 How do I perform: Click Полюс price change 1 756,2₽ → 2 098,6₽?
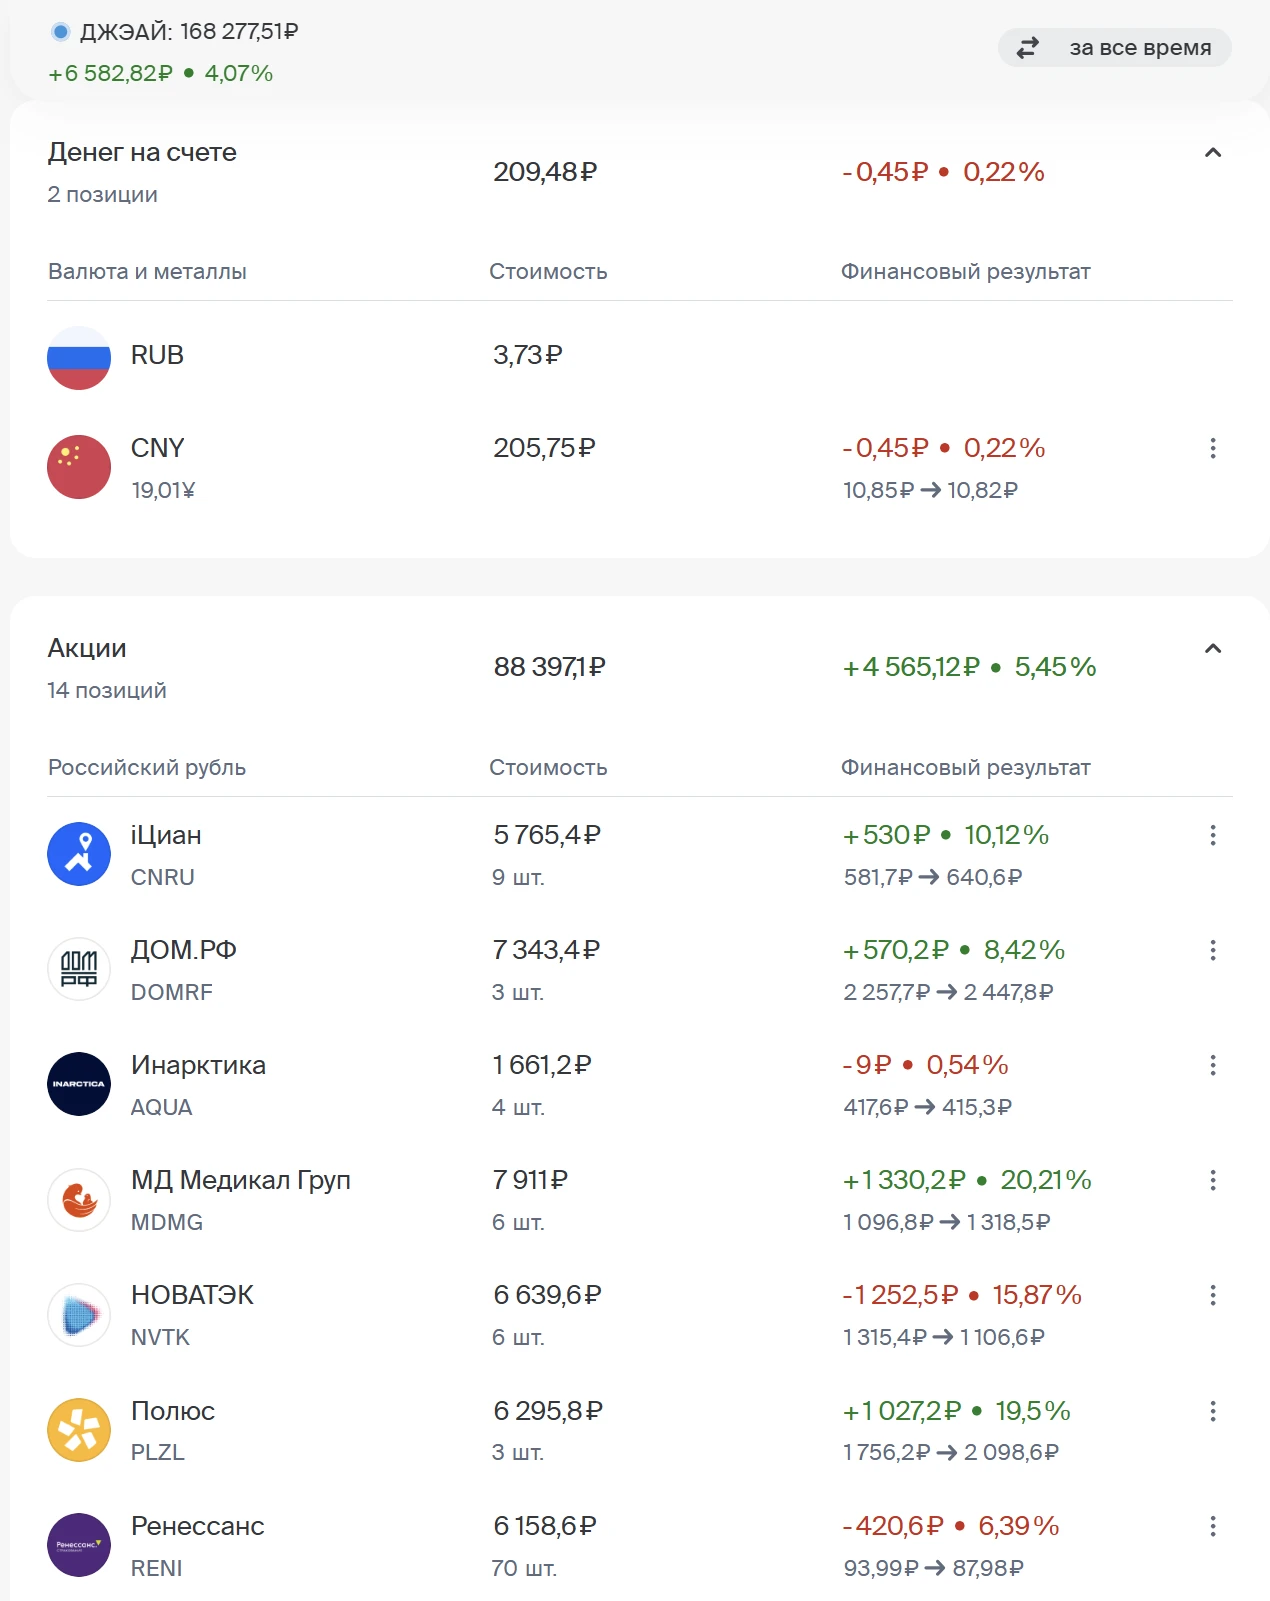tap(951, 1452)
